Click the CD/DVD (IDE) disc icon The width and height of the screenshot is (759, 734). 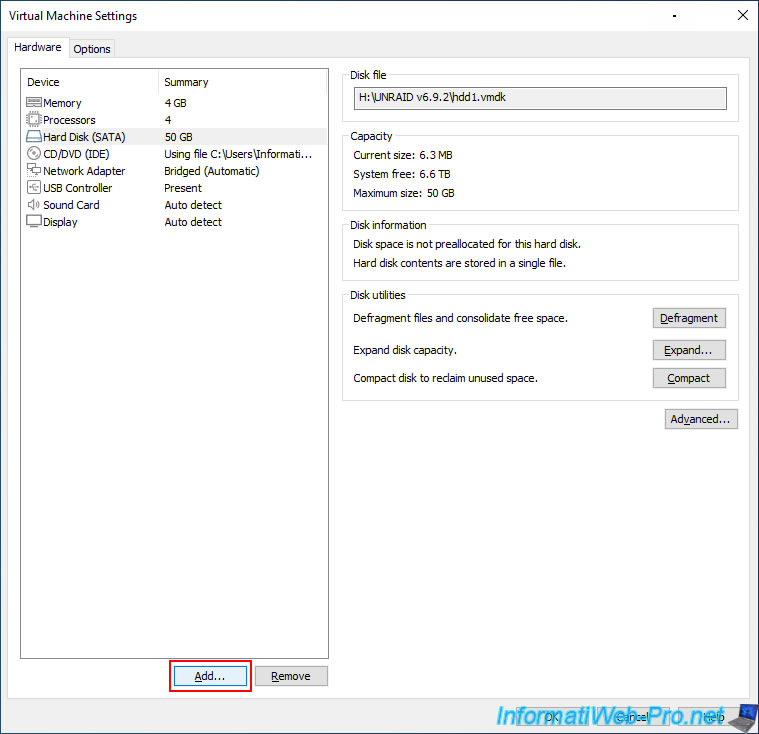click(33, 154)
